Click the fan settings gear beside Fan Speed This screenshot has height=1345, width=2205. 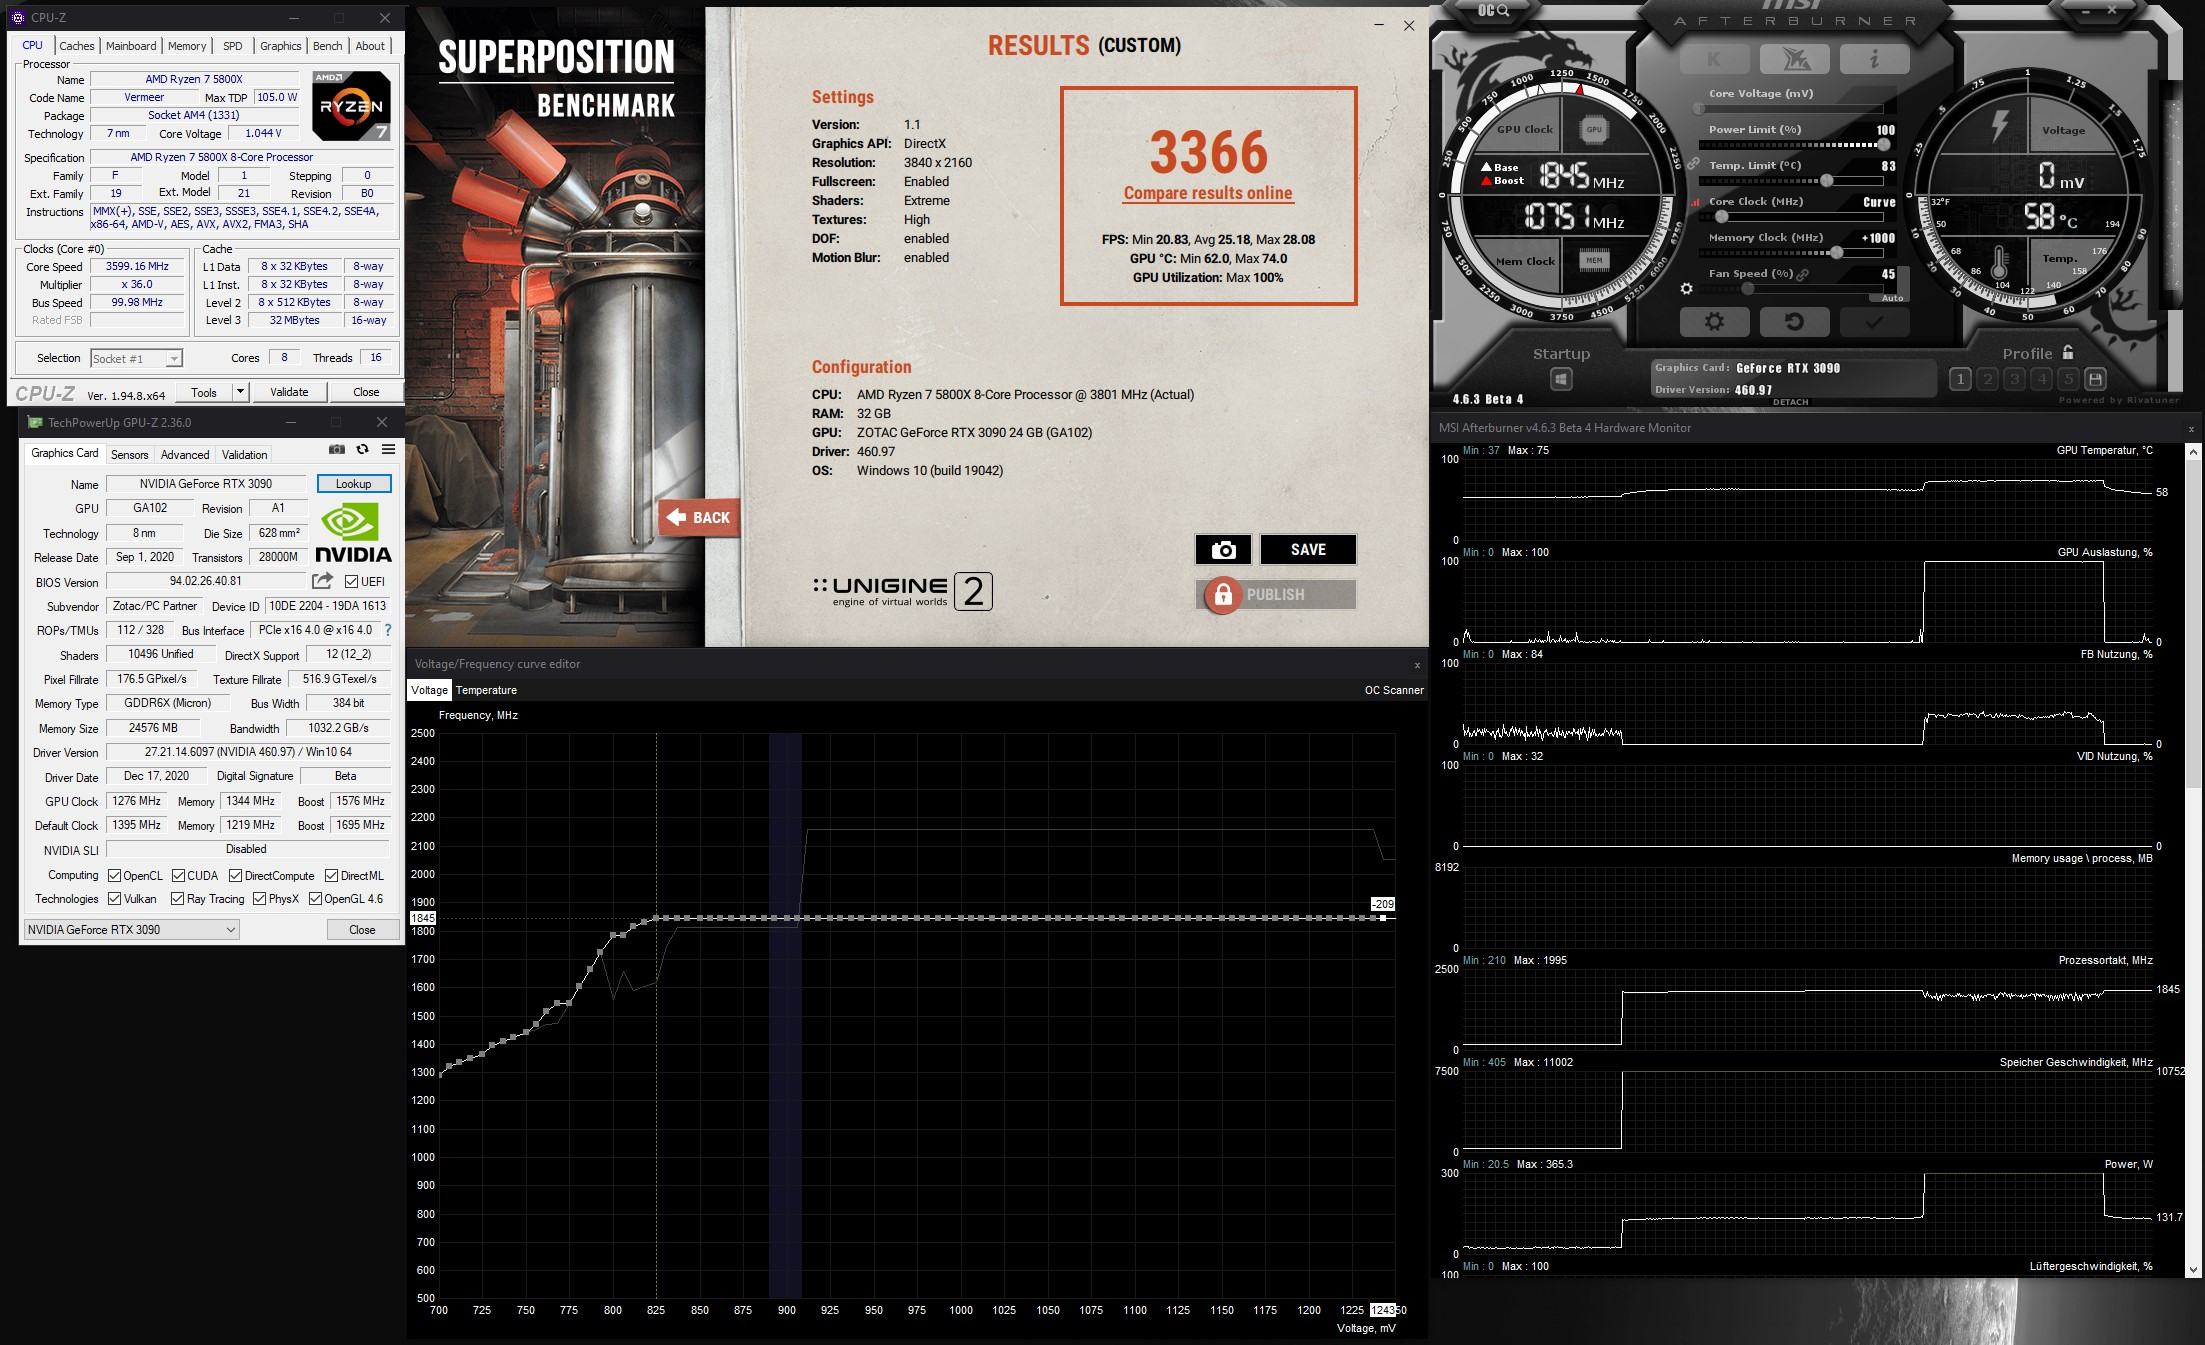pyautogui.click(x=1686, y=289)
